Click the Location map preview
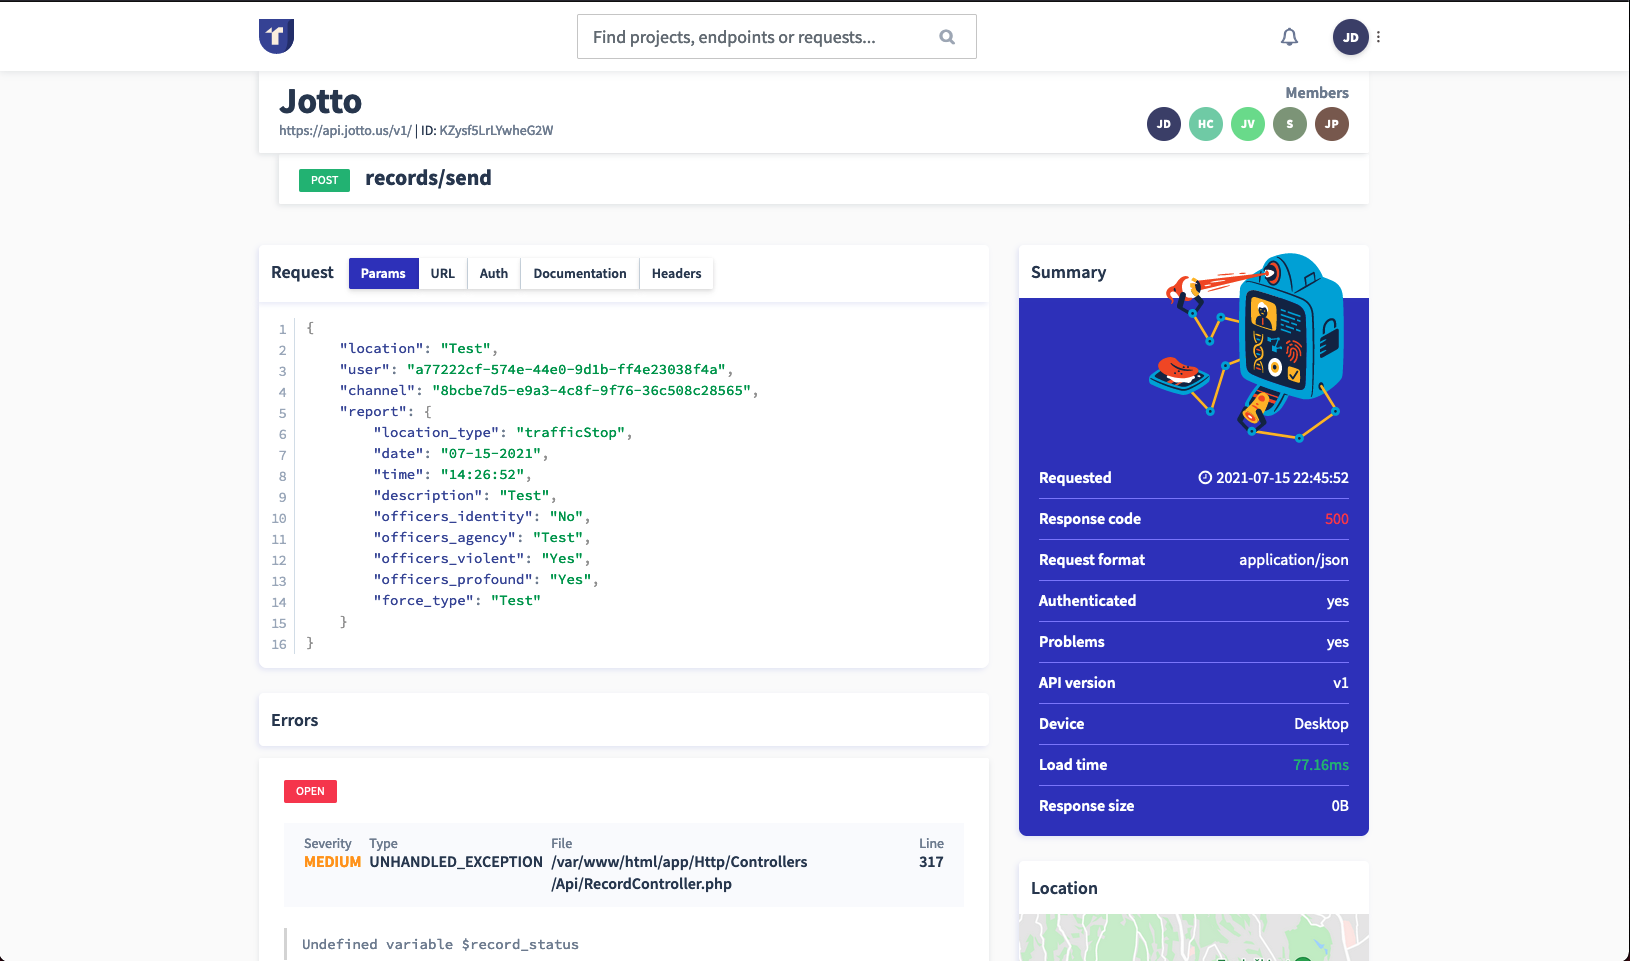The width and height of the screenshot is (1630, 961). pos(1194,937)
